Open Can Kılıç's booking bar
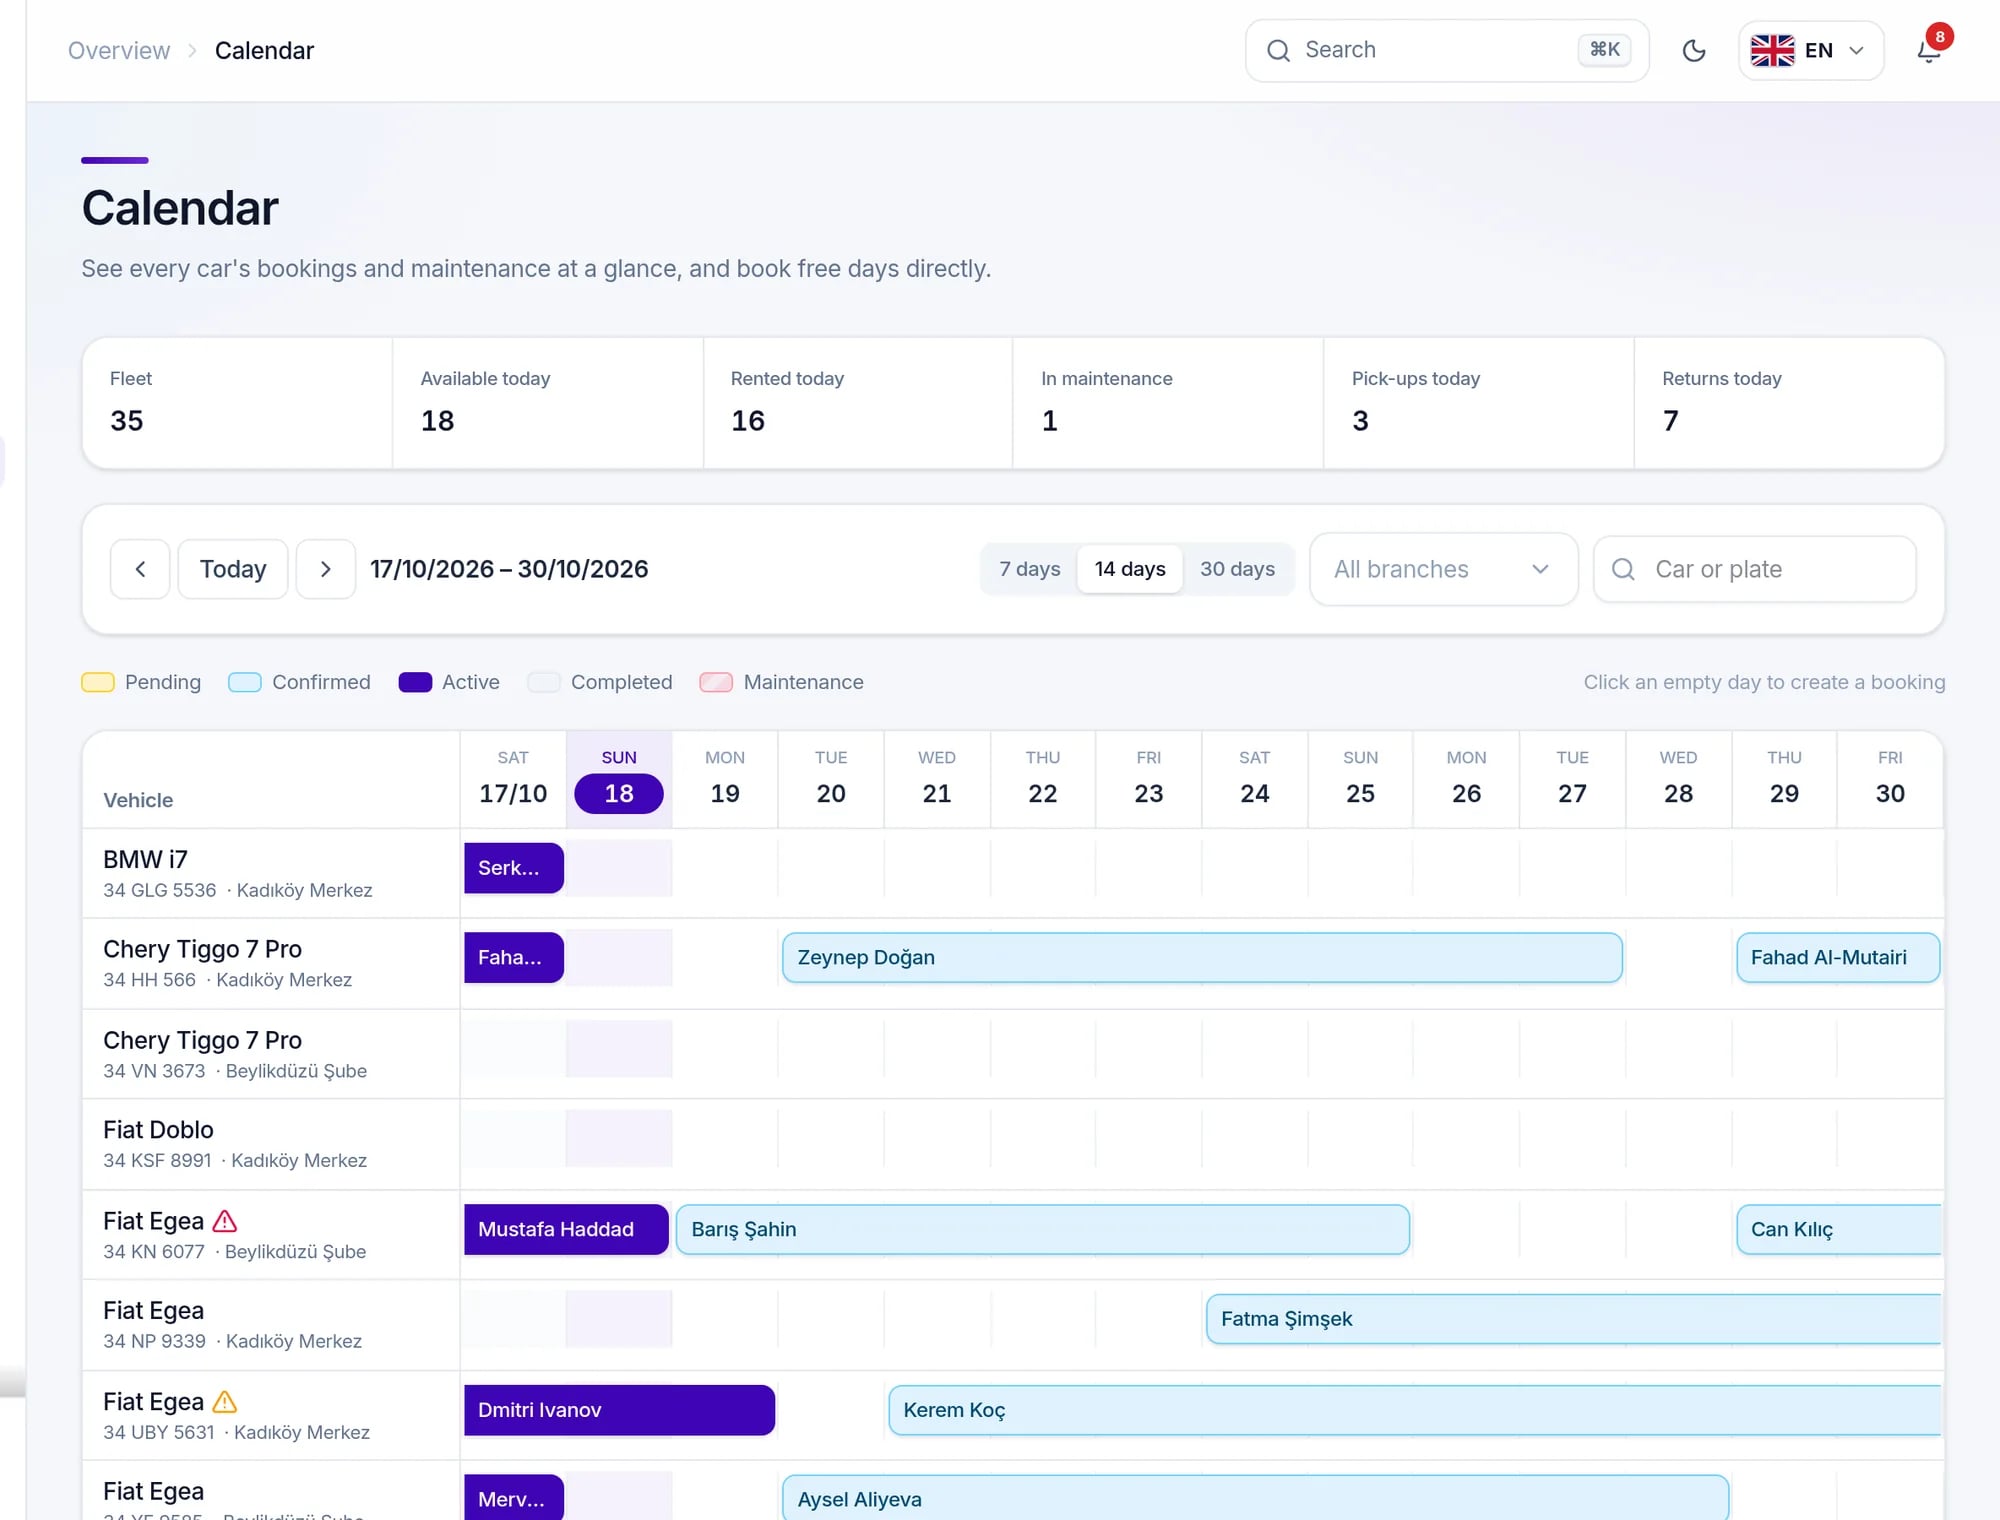The width and height of the screenshot is (2000, 1520). (1838, 1229)
